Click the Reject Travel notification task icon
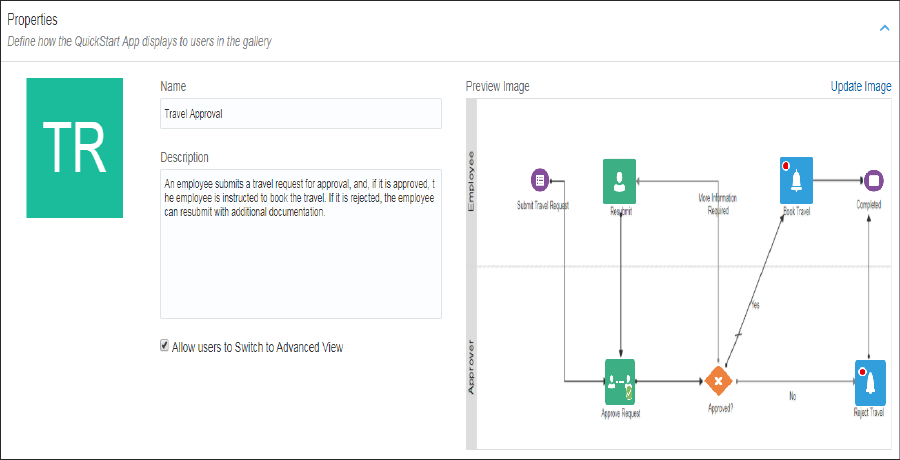900x460 pixels. point(872,381)
